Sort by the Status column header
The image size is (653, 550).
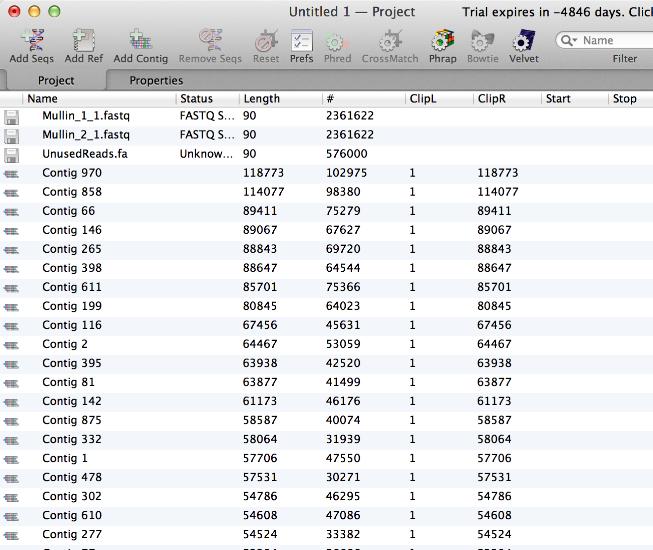(x=208, y=99)
